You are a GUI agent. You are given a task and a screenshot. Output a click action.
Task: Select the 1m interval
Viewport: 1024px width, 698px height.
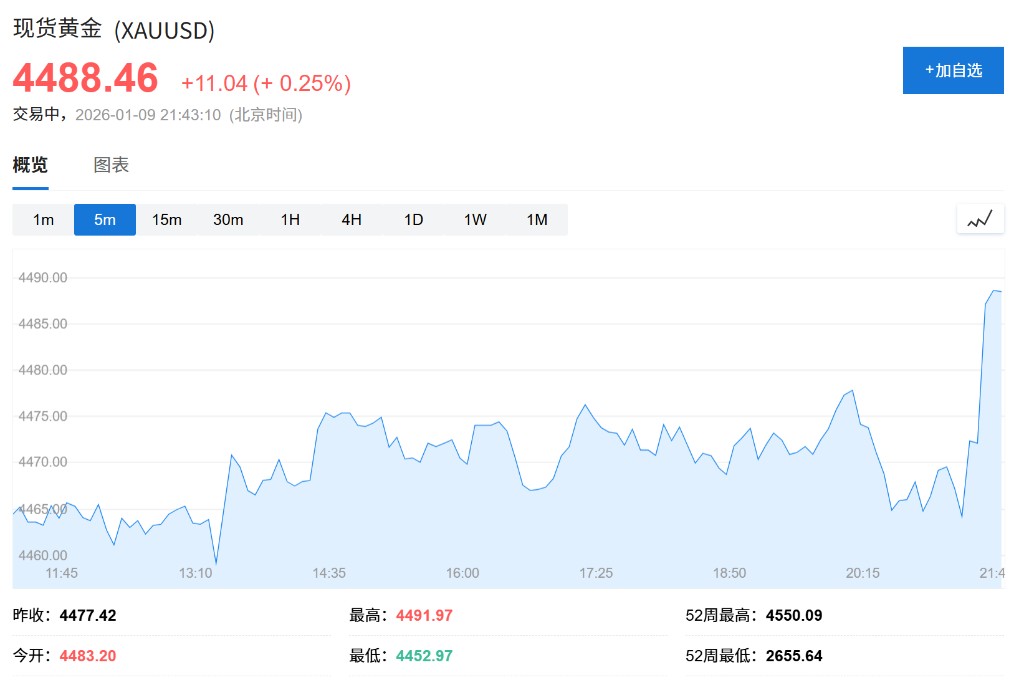43,220
